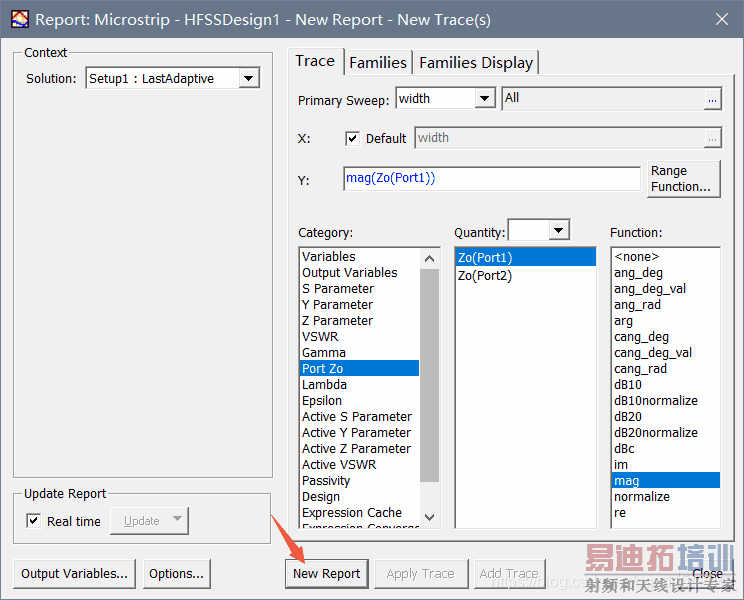
Task: Select Expression Cache category
Action: [x=359, y=513]
